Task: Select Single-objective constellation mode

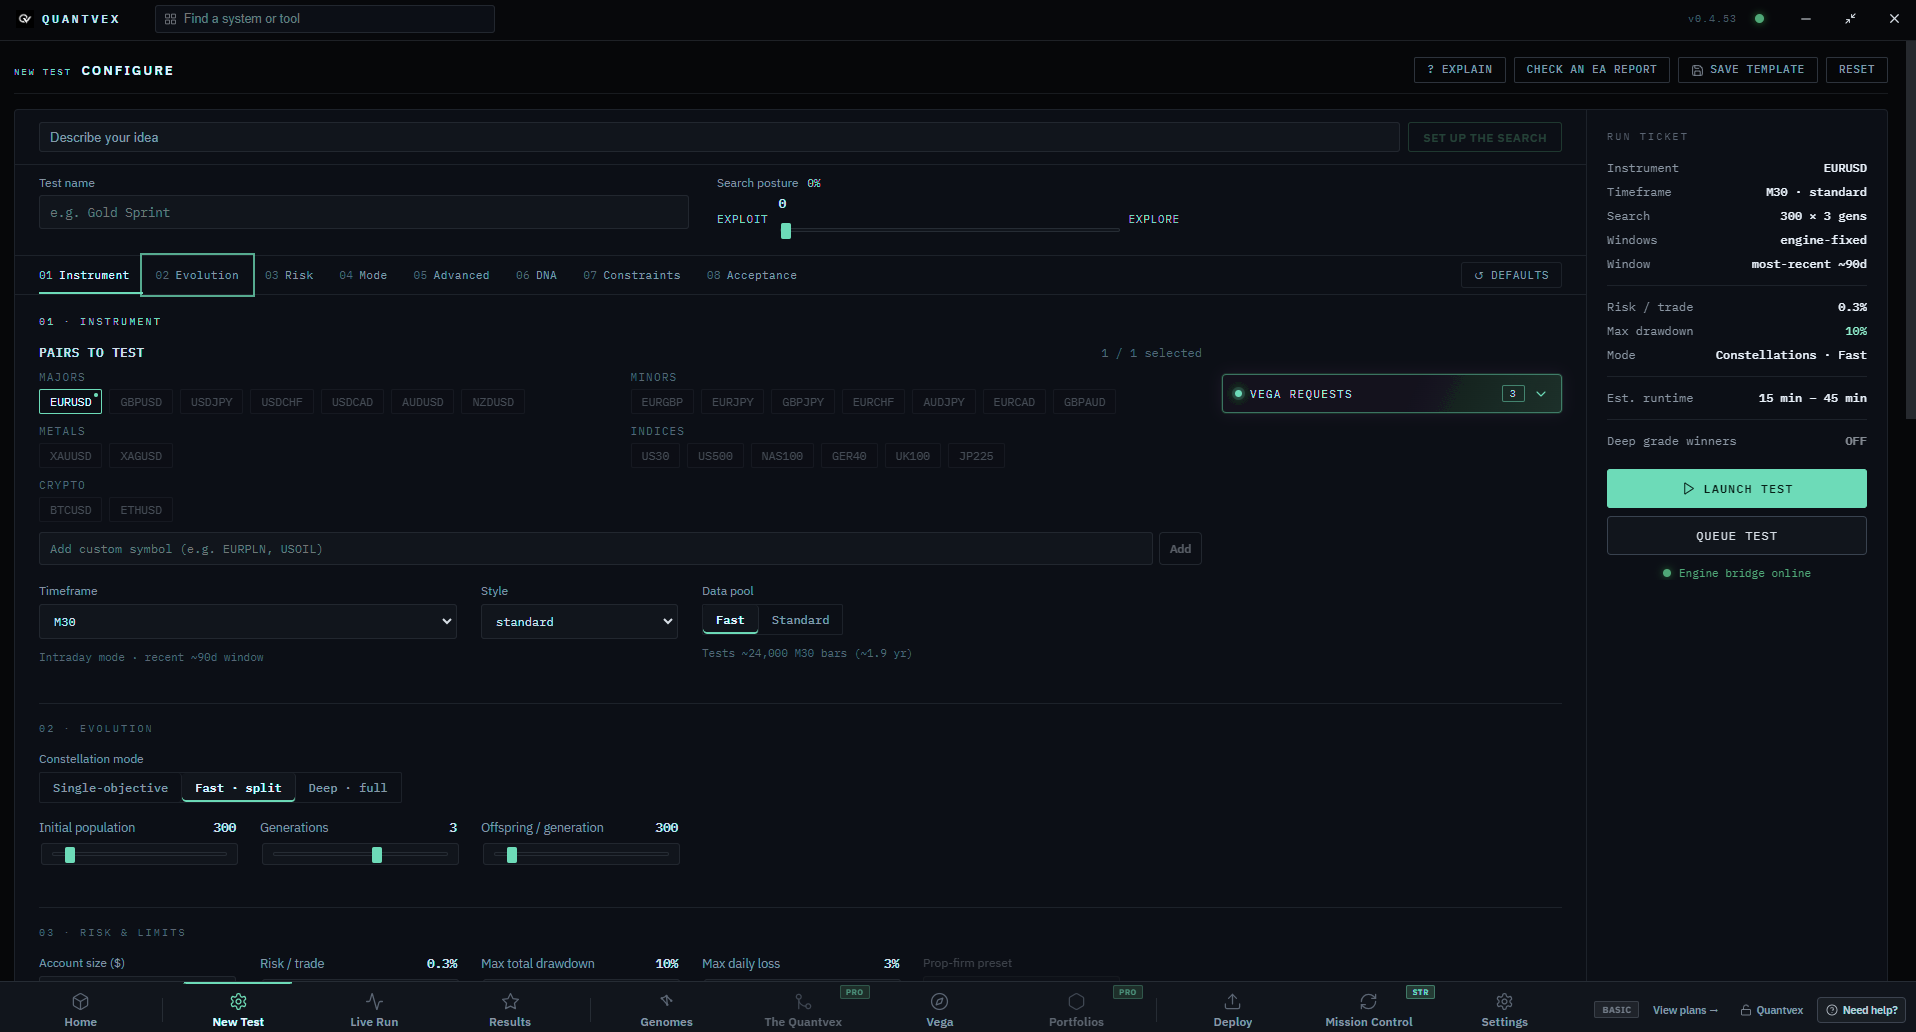Action: (x=110, y=788)
